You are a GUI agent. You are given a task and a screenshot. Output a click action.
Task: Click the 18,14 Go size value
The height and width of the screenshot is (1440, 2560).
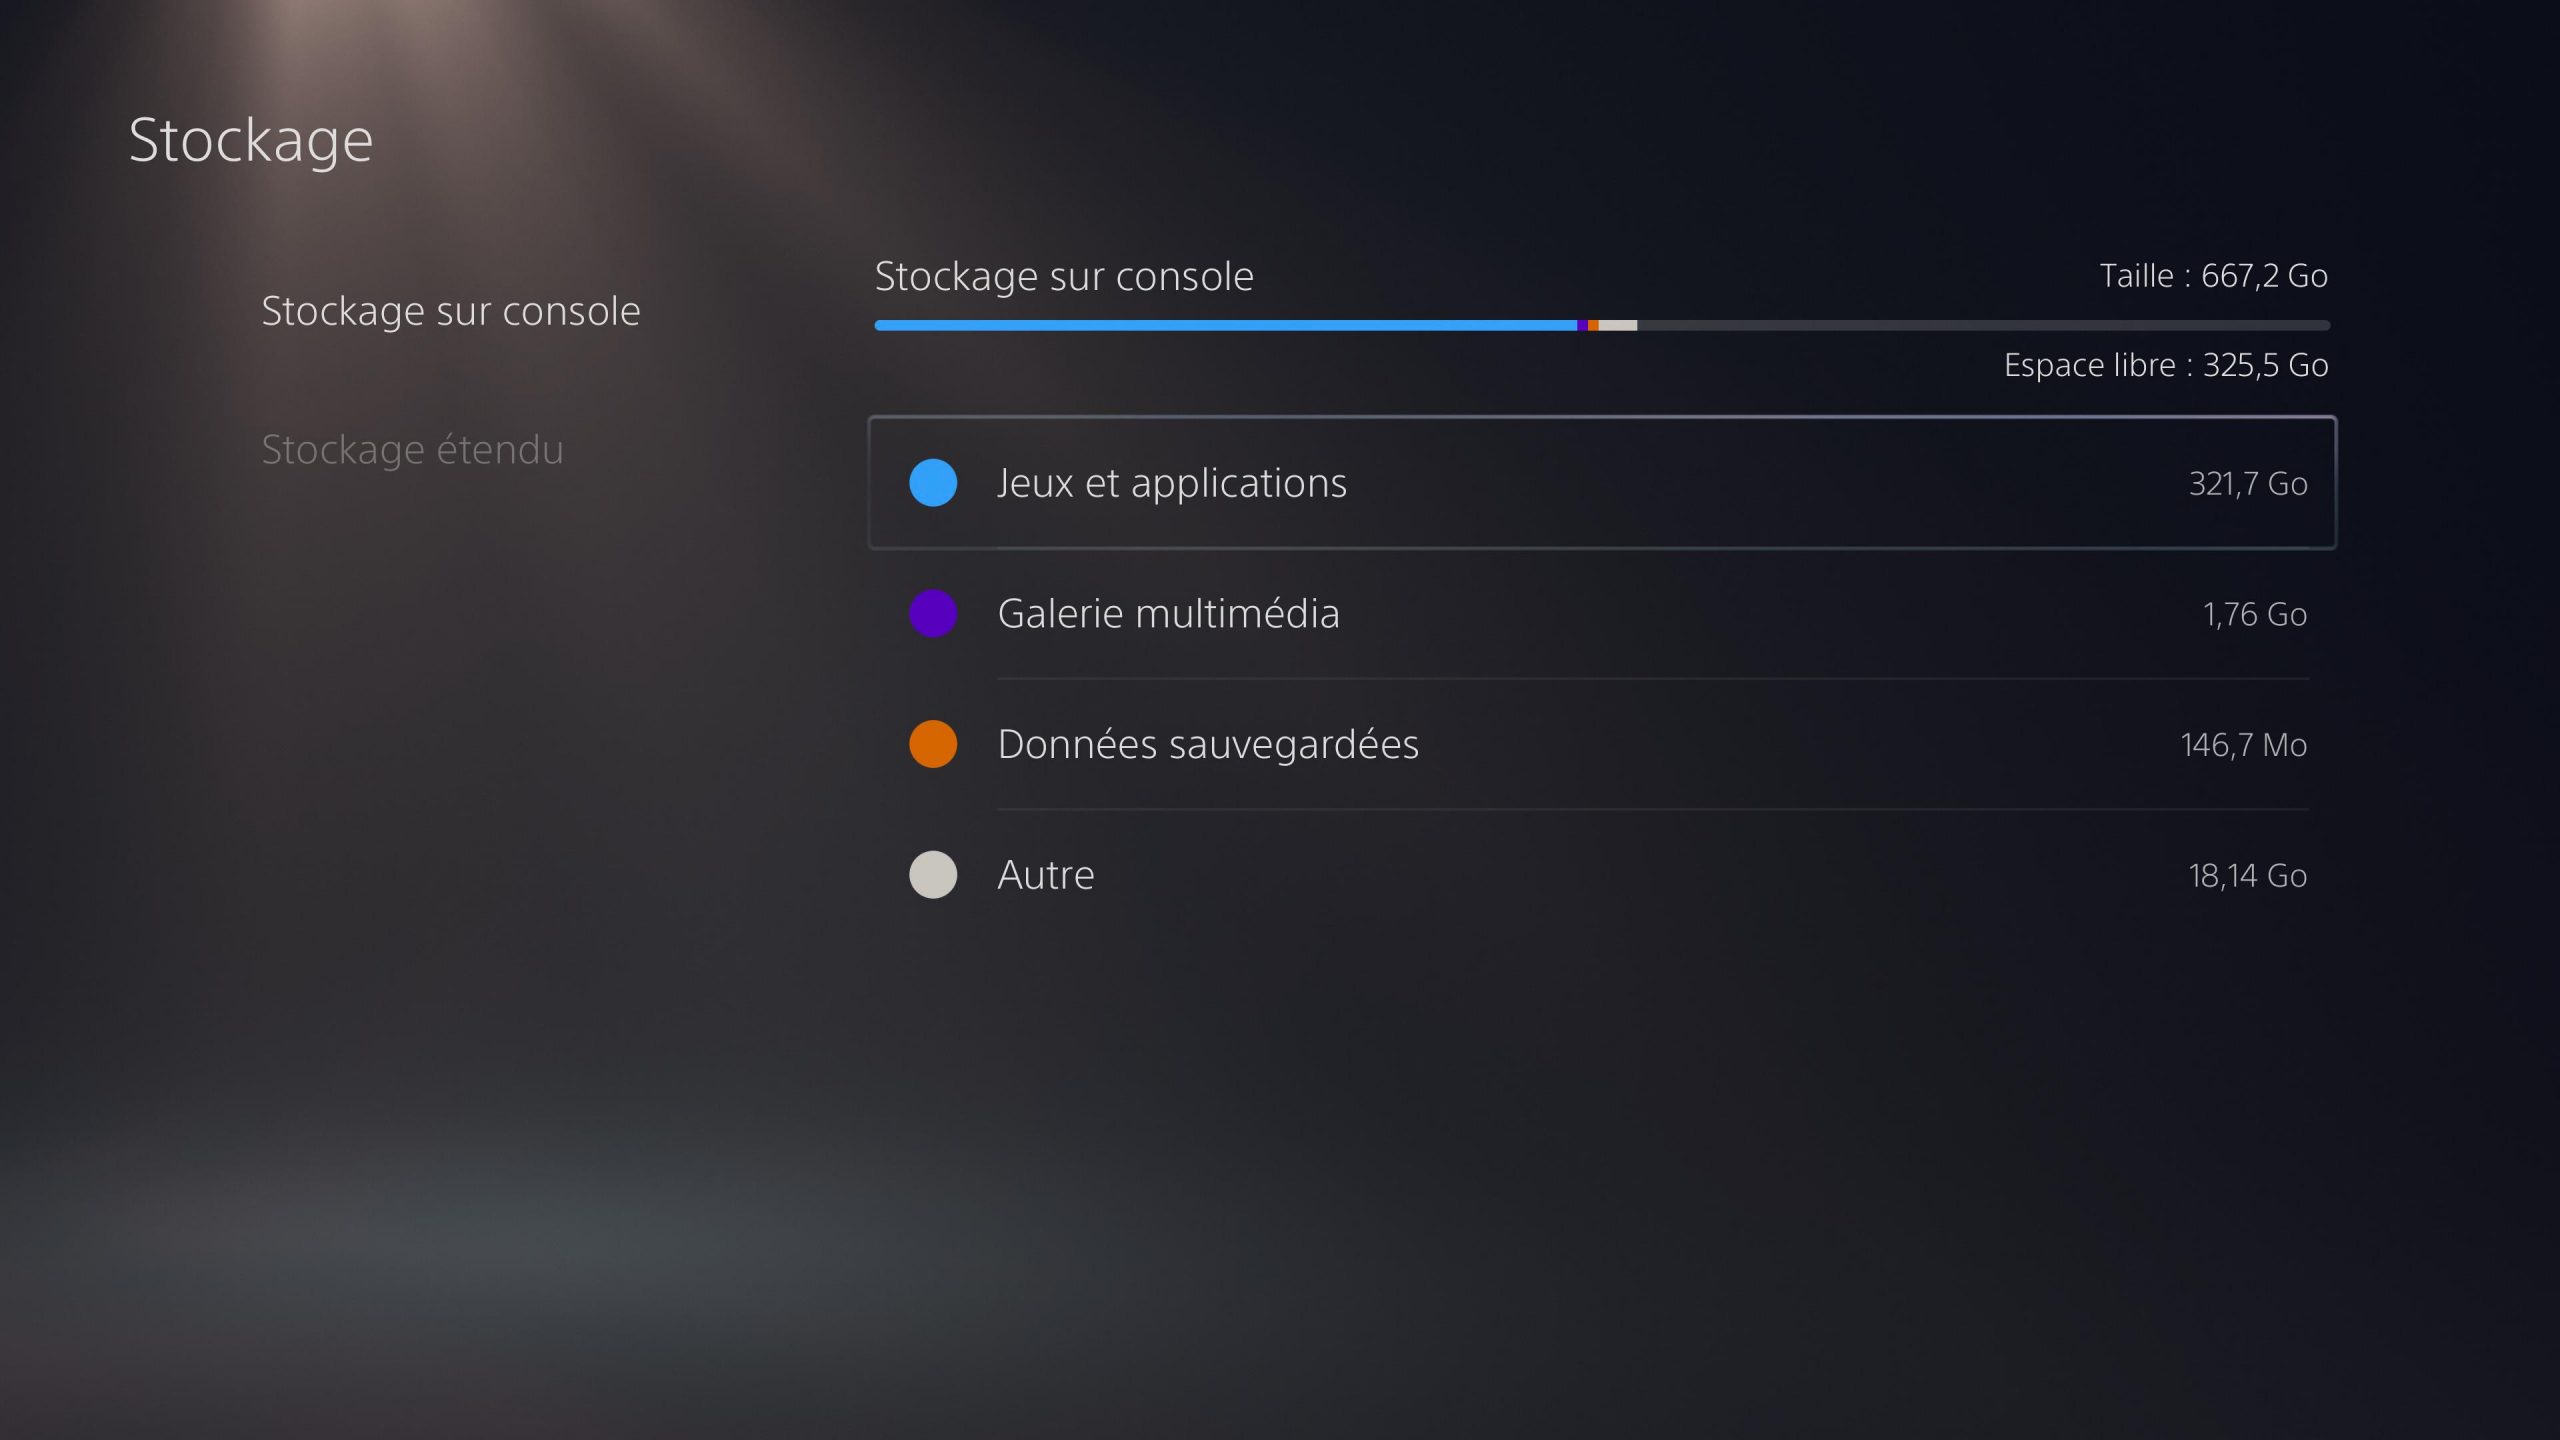coord(2247,876)
